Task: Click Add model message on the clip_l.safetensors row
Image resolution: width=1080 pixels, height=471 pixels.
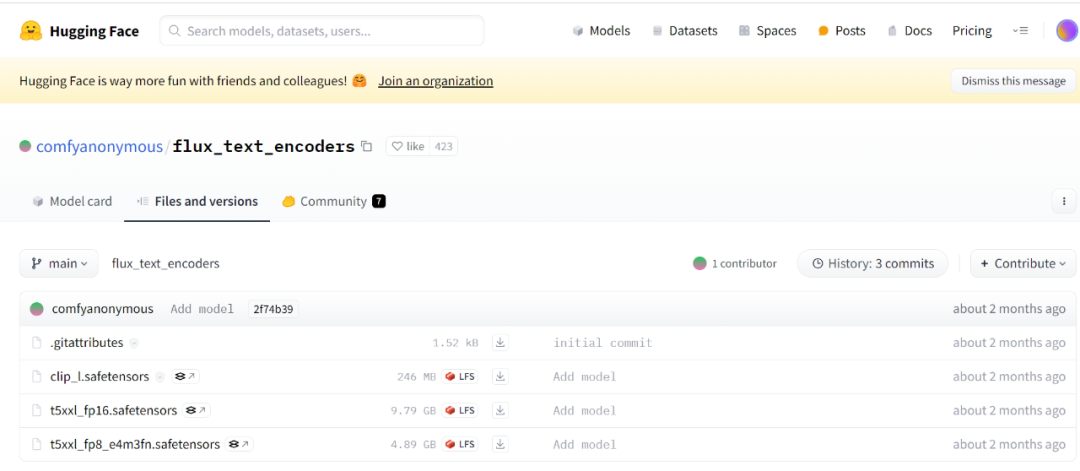Action: (x=585, y=377)
